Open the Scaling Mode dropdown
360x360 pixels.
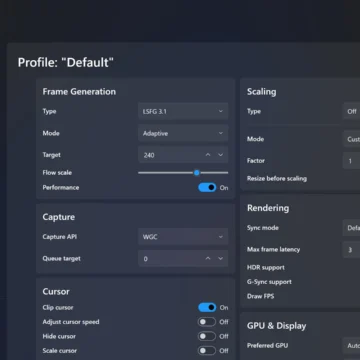tap(351, 139)
